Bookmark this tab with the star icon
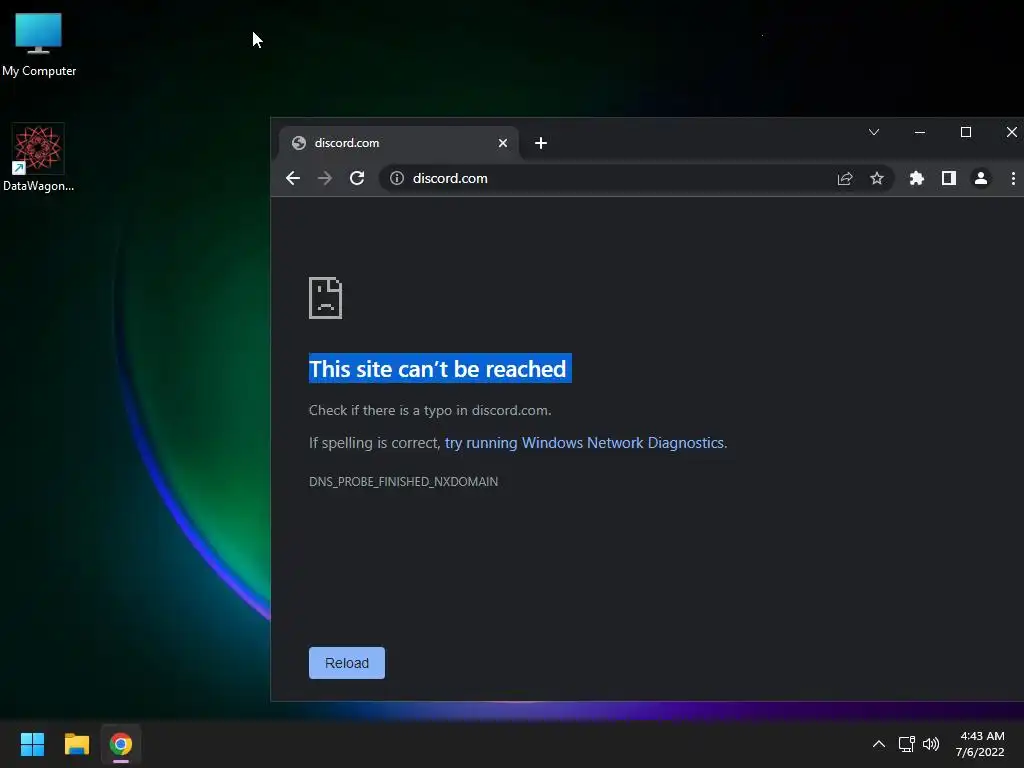The height and width of the screenshot is (768, 1024). click(x=877, y=178)
